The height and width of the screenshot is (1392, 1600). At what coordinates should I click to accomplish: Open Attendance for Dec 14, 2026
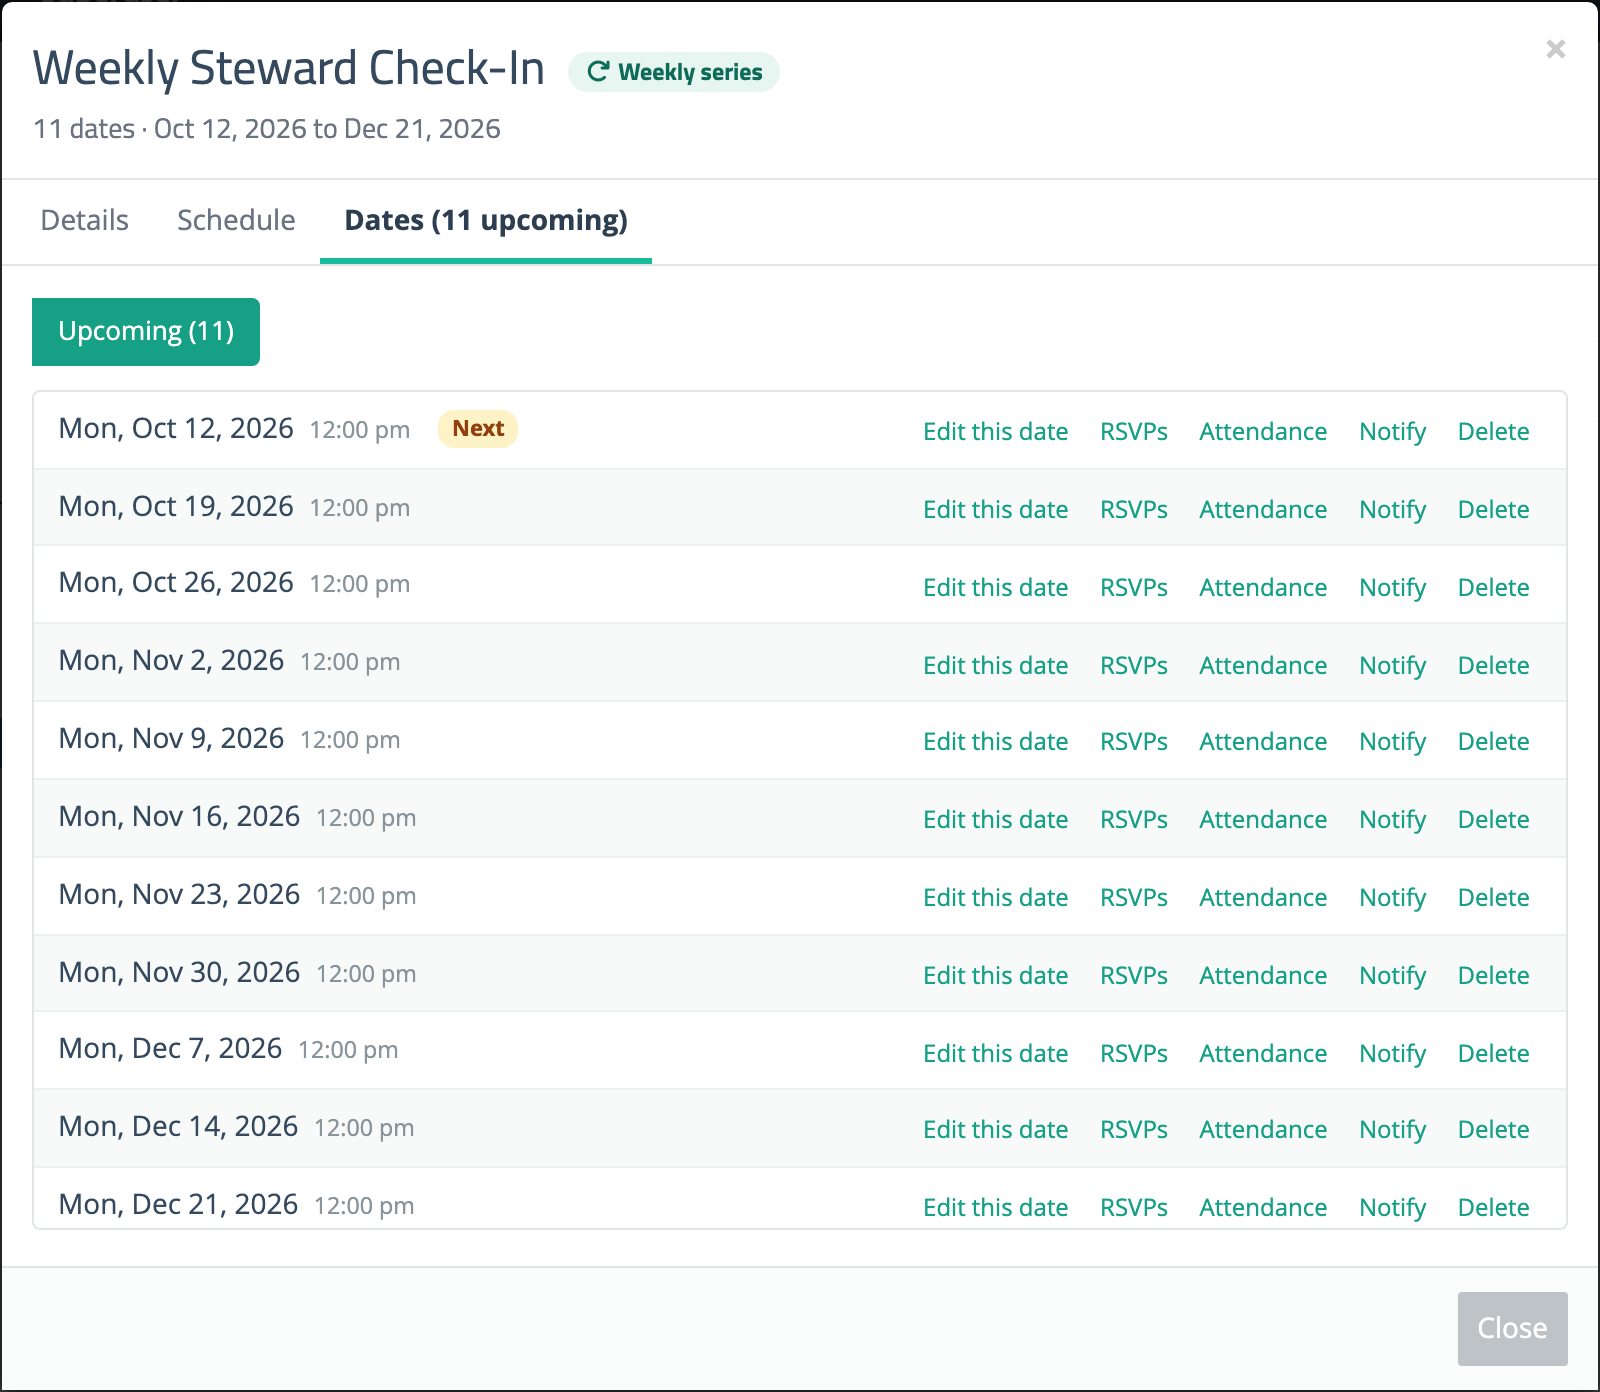point(1263,1129)
